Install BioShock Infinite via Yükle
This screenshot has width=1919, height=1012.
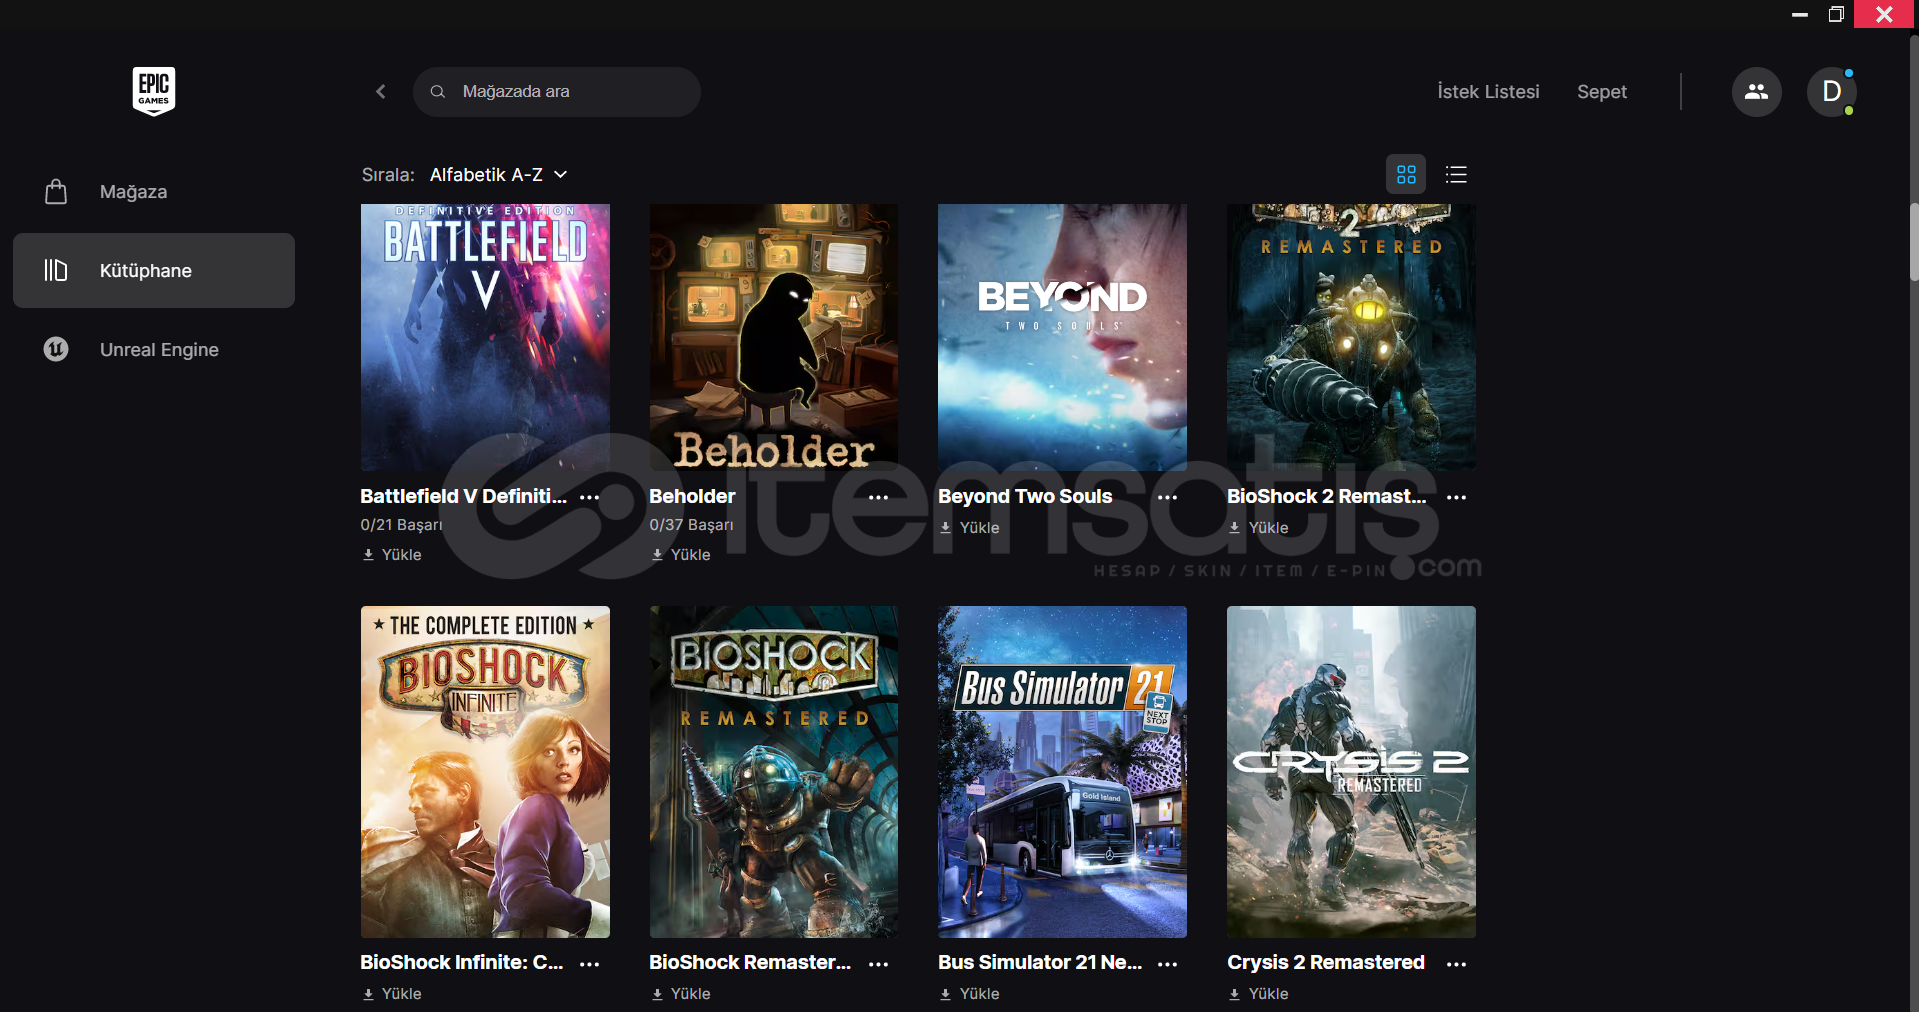pos(392,994)
